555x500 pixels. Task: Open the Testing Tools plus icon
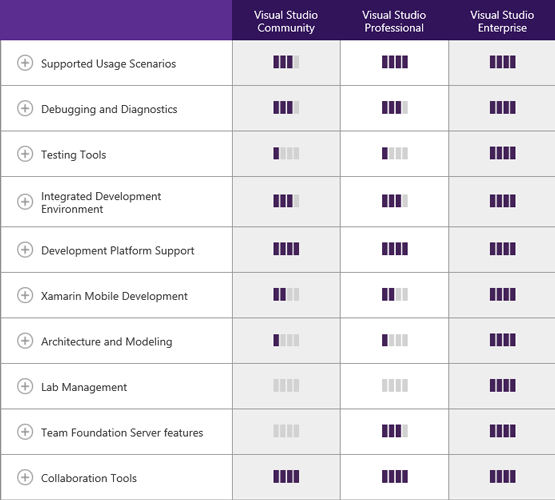tap(25, 154)
